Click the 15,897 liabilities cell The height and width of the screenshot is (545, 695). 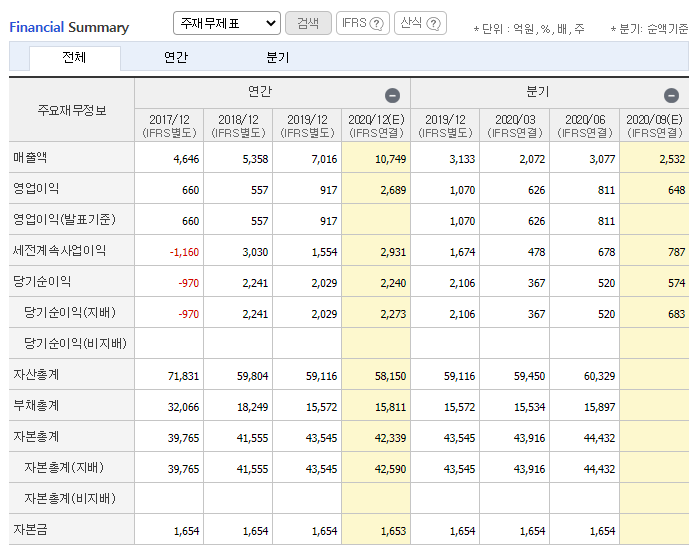(x=585, y=407)
